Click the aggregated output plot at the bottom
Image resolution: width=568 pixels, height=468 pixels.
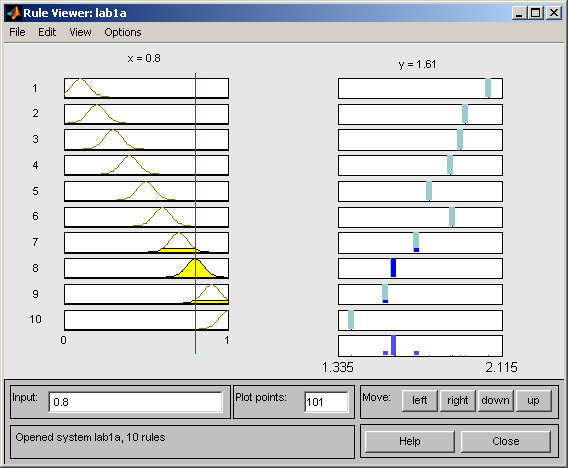coord(421,346)
